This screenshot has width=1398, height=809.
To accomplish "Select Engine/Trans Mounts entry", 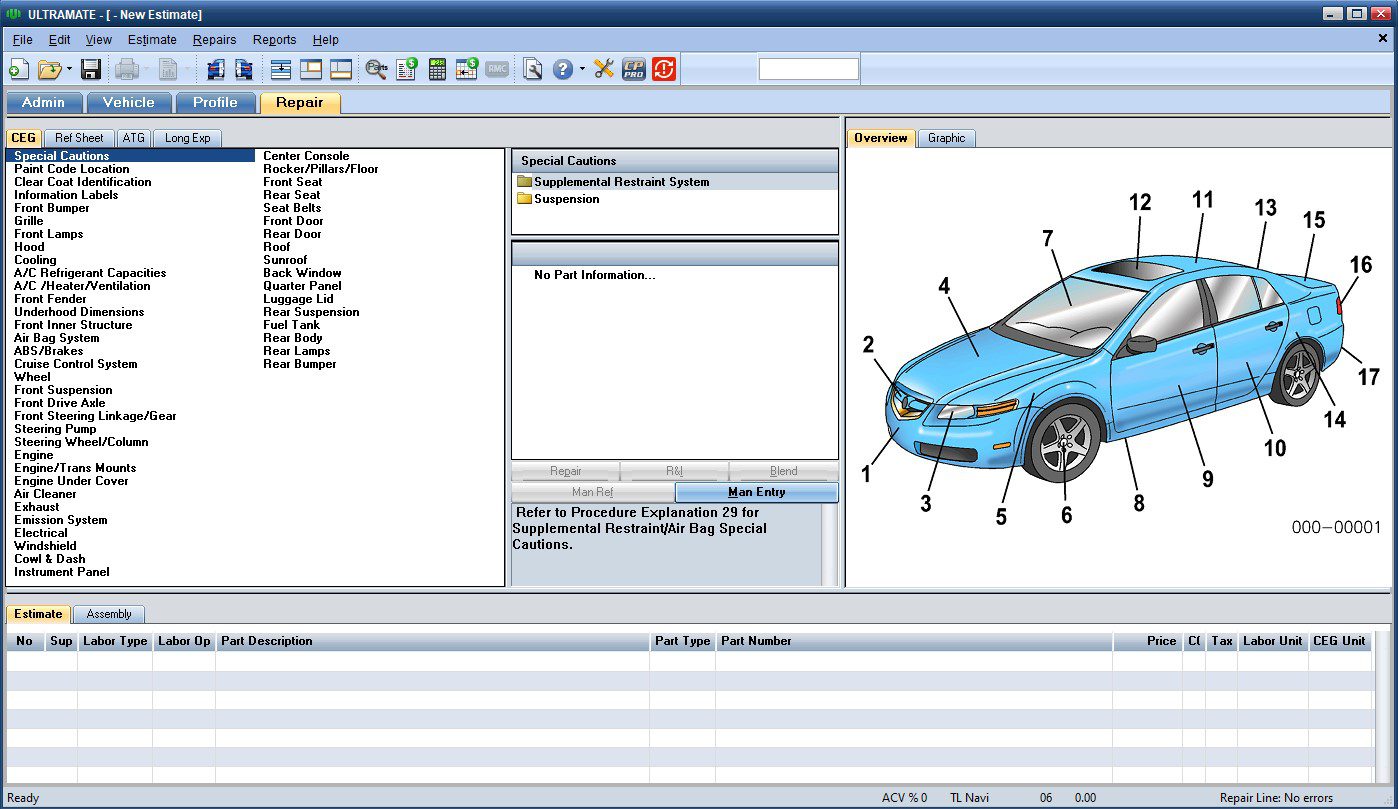I will click(x=75, y=468).
